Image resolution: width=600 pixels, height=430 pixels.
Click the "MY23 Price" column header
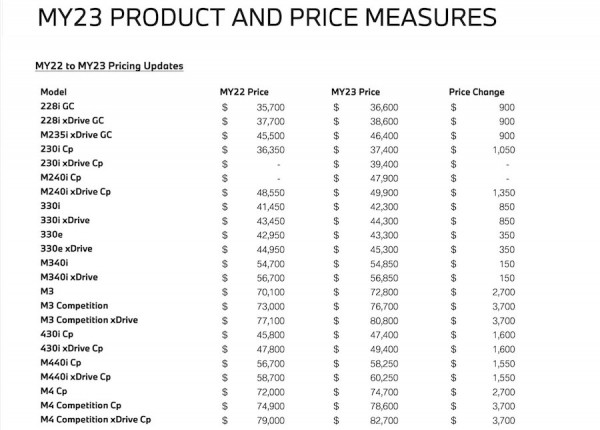point(355,92)
